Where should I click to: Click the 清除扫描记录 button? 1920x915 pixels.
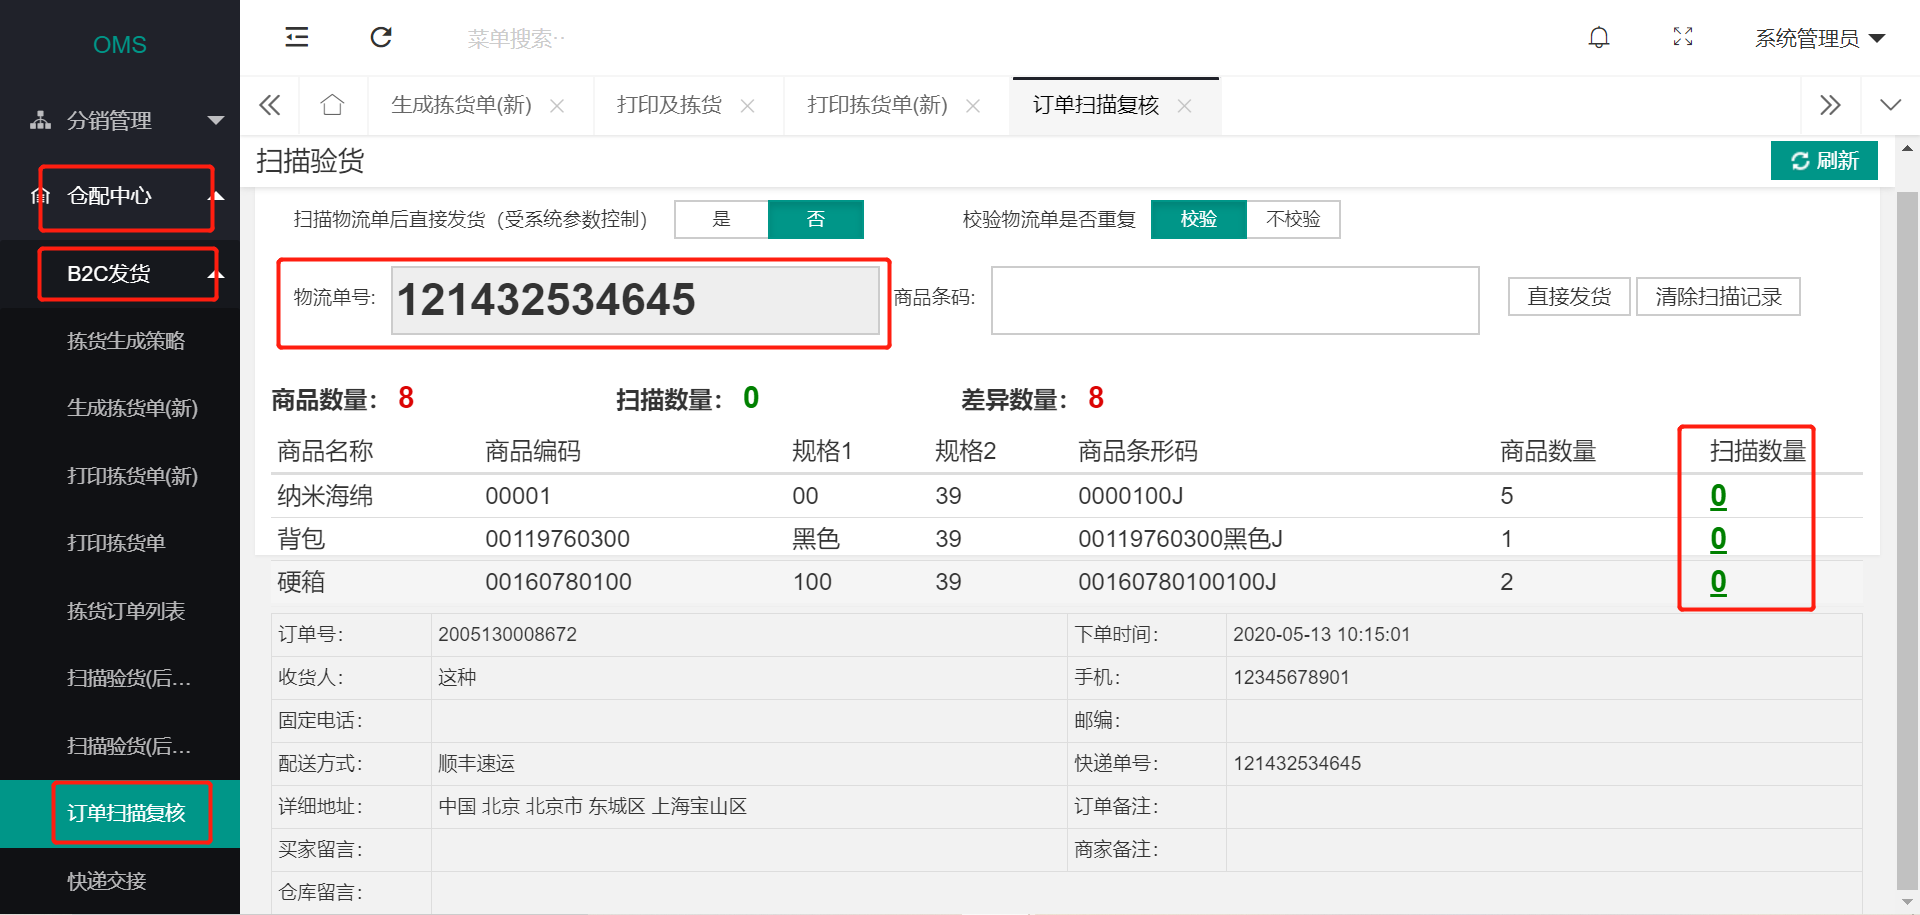[1718, 297]
